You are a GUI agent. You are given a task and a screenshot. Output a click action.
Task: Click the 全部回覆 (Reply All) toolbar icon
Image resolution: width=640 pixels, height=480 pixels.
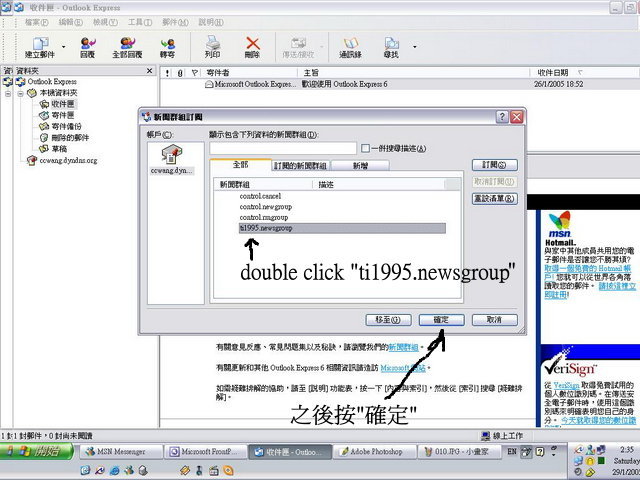[127, 44]
